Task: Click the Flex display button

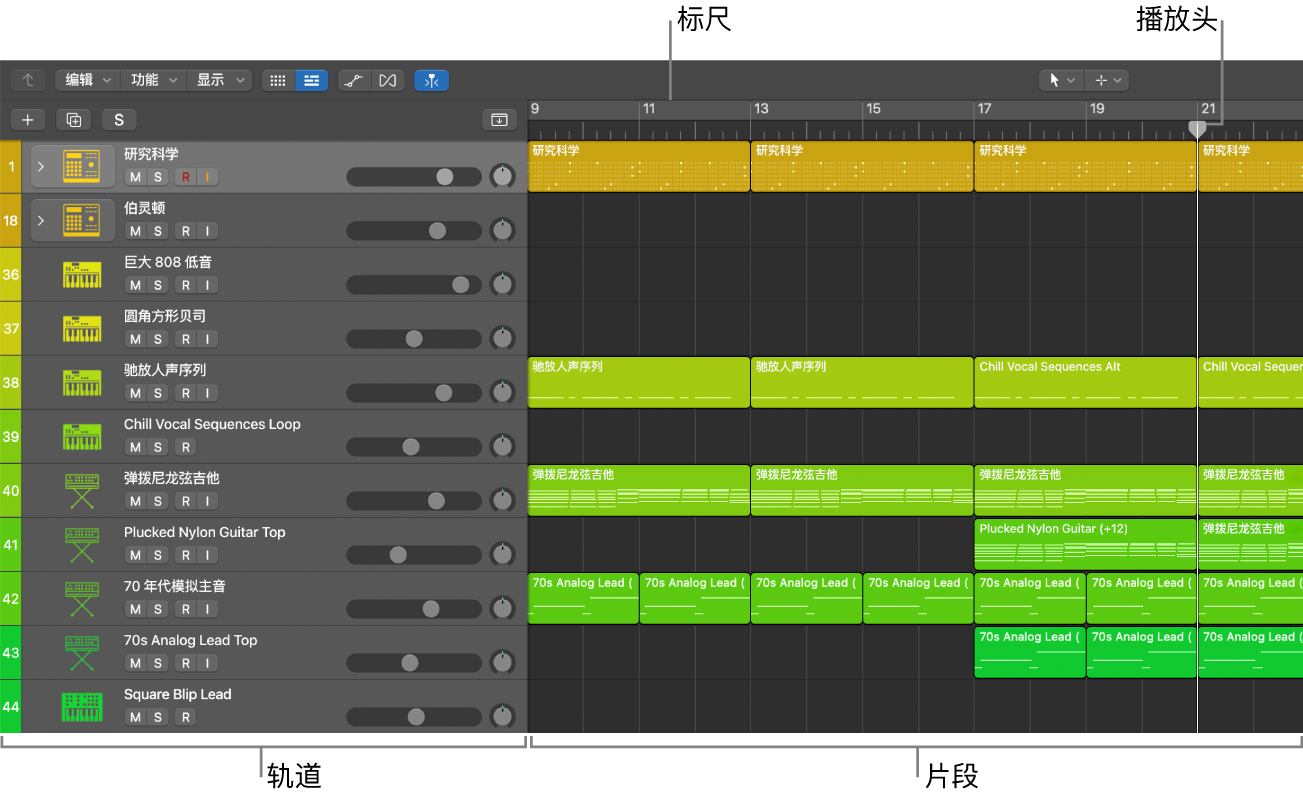Action: pos(388,81)
